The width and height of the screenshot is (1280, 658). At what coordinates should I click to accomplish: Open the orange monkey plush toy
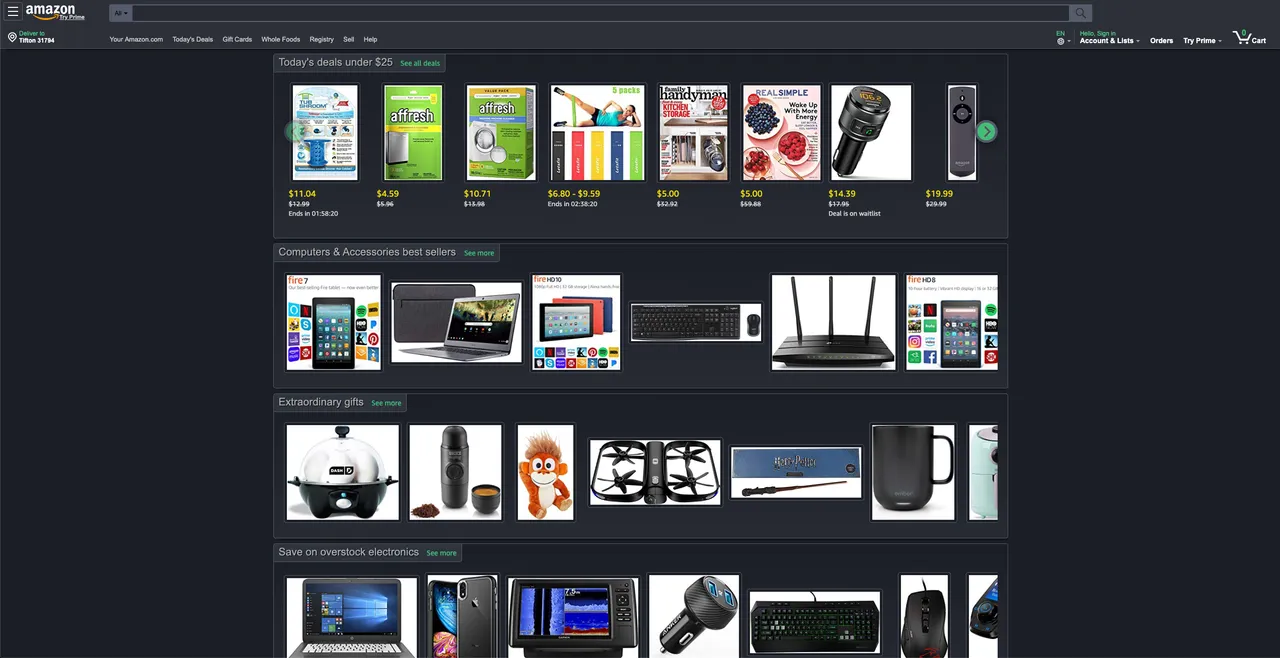tap(545, 472)
